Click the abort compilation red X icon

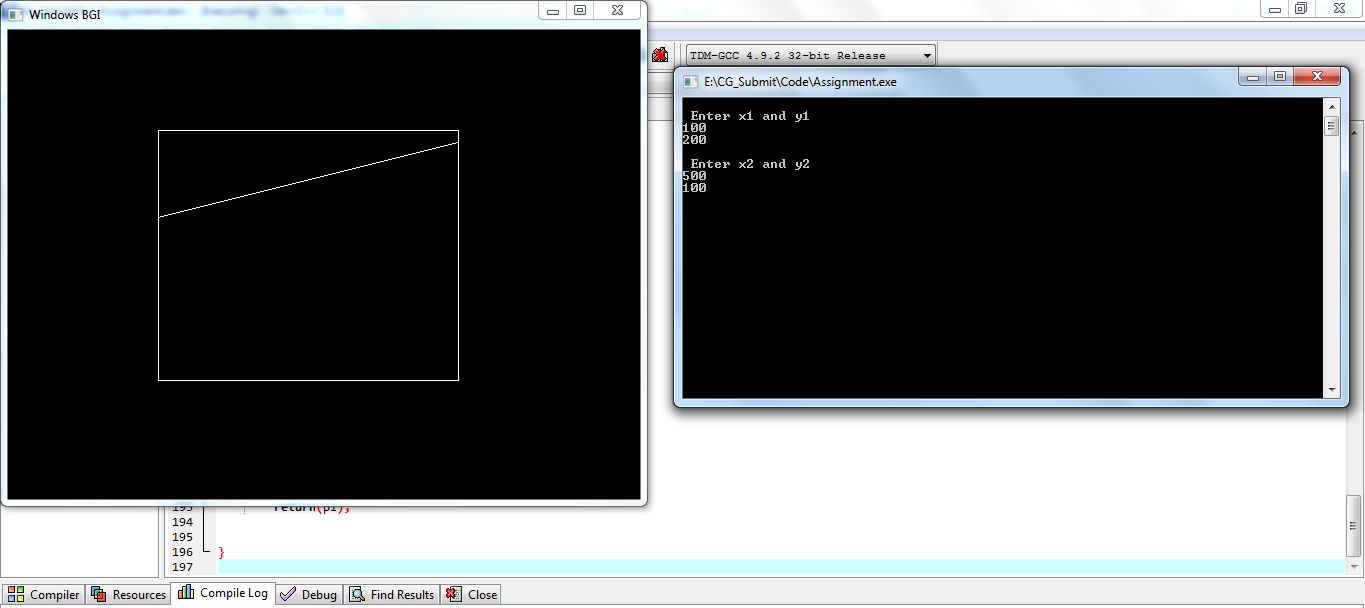tap(659, 54)
